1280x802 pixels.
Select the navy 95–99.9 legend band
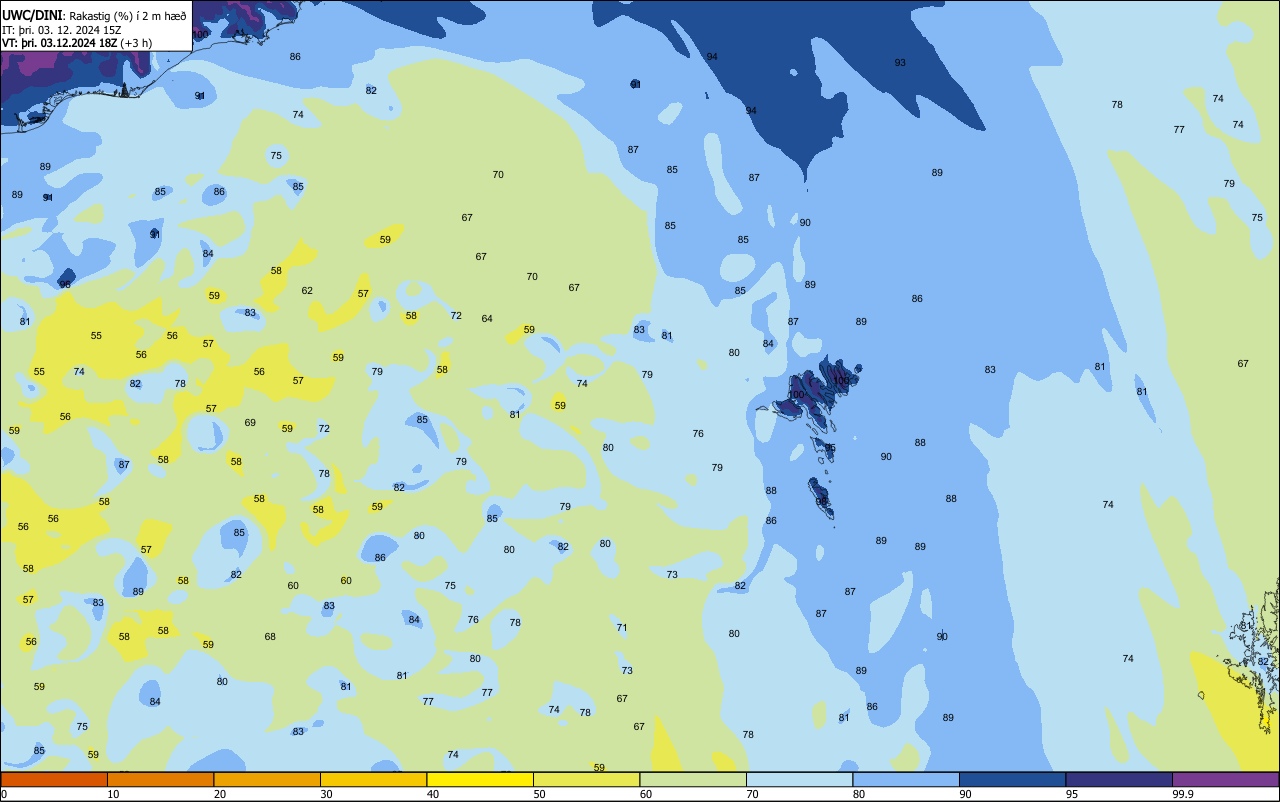pyautogui.click(x=1119, y=779)
